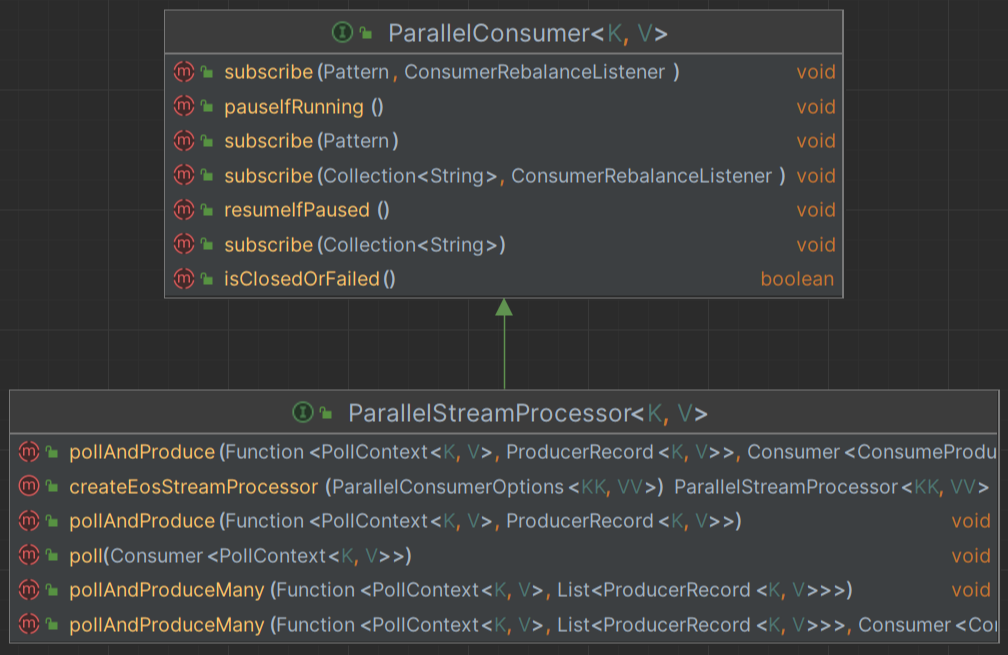1008x655 pixels.
Task: Click the method icon of pollAndProduce returning void
Action: click(x=29, y=521)
